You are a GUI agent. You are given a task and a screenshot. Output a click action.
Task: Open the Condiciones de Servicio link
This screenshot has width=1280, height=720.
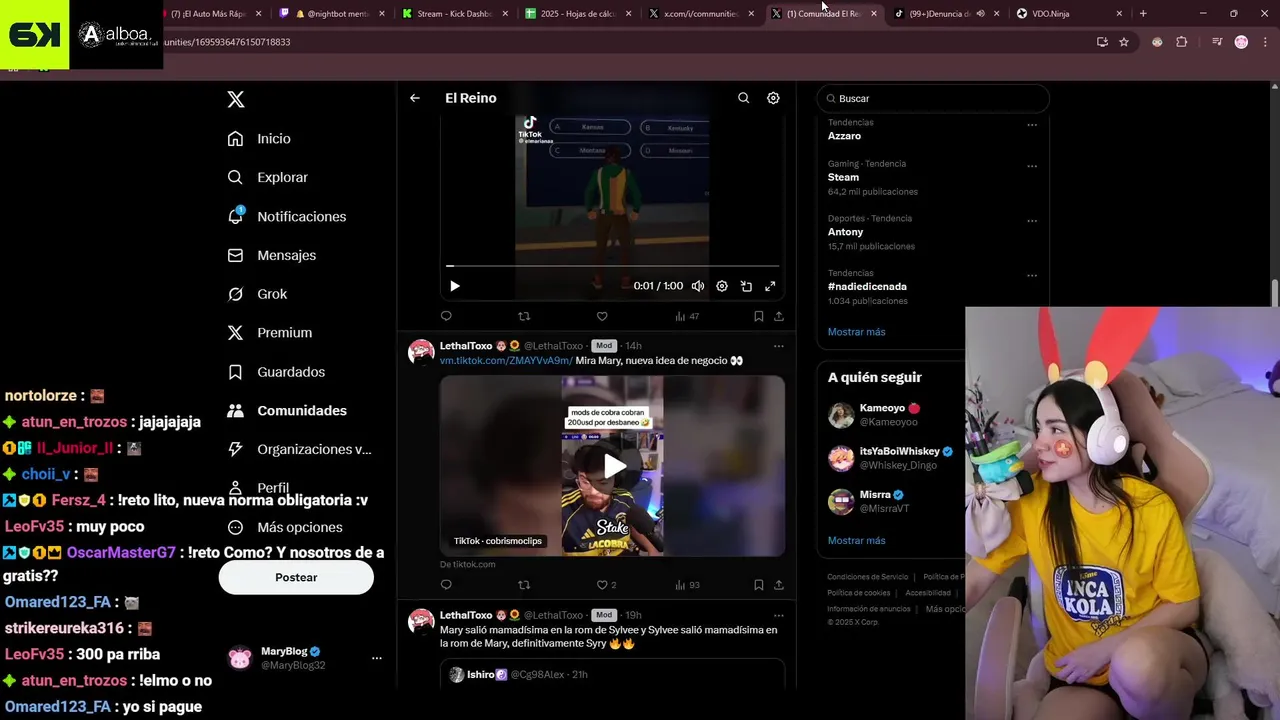tap(867, 577)
